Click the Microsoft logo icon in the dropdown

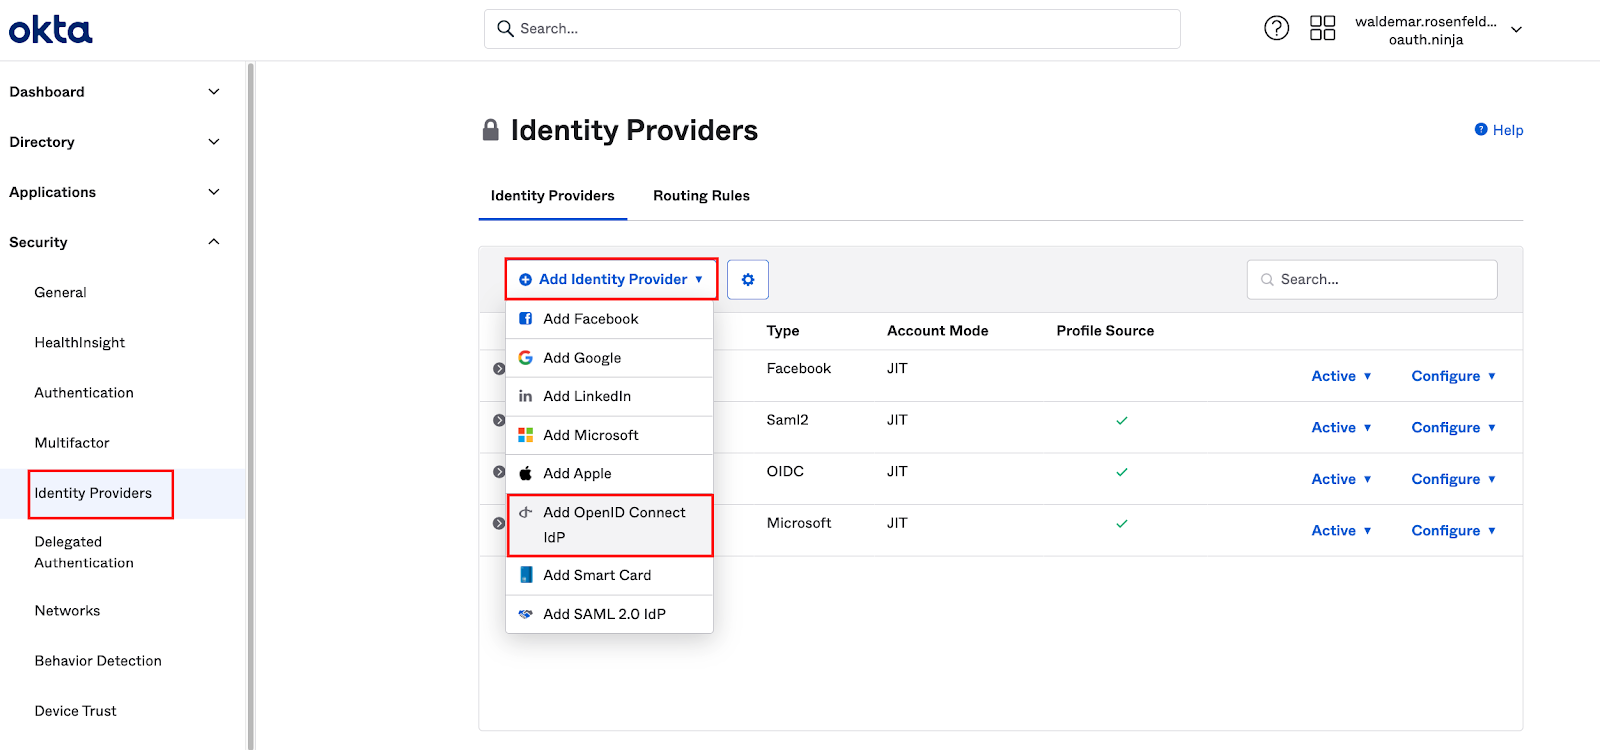[x=525, y=435]
